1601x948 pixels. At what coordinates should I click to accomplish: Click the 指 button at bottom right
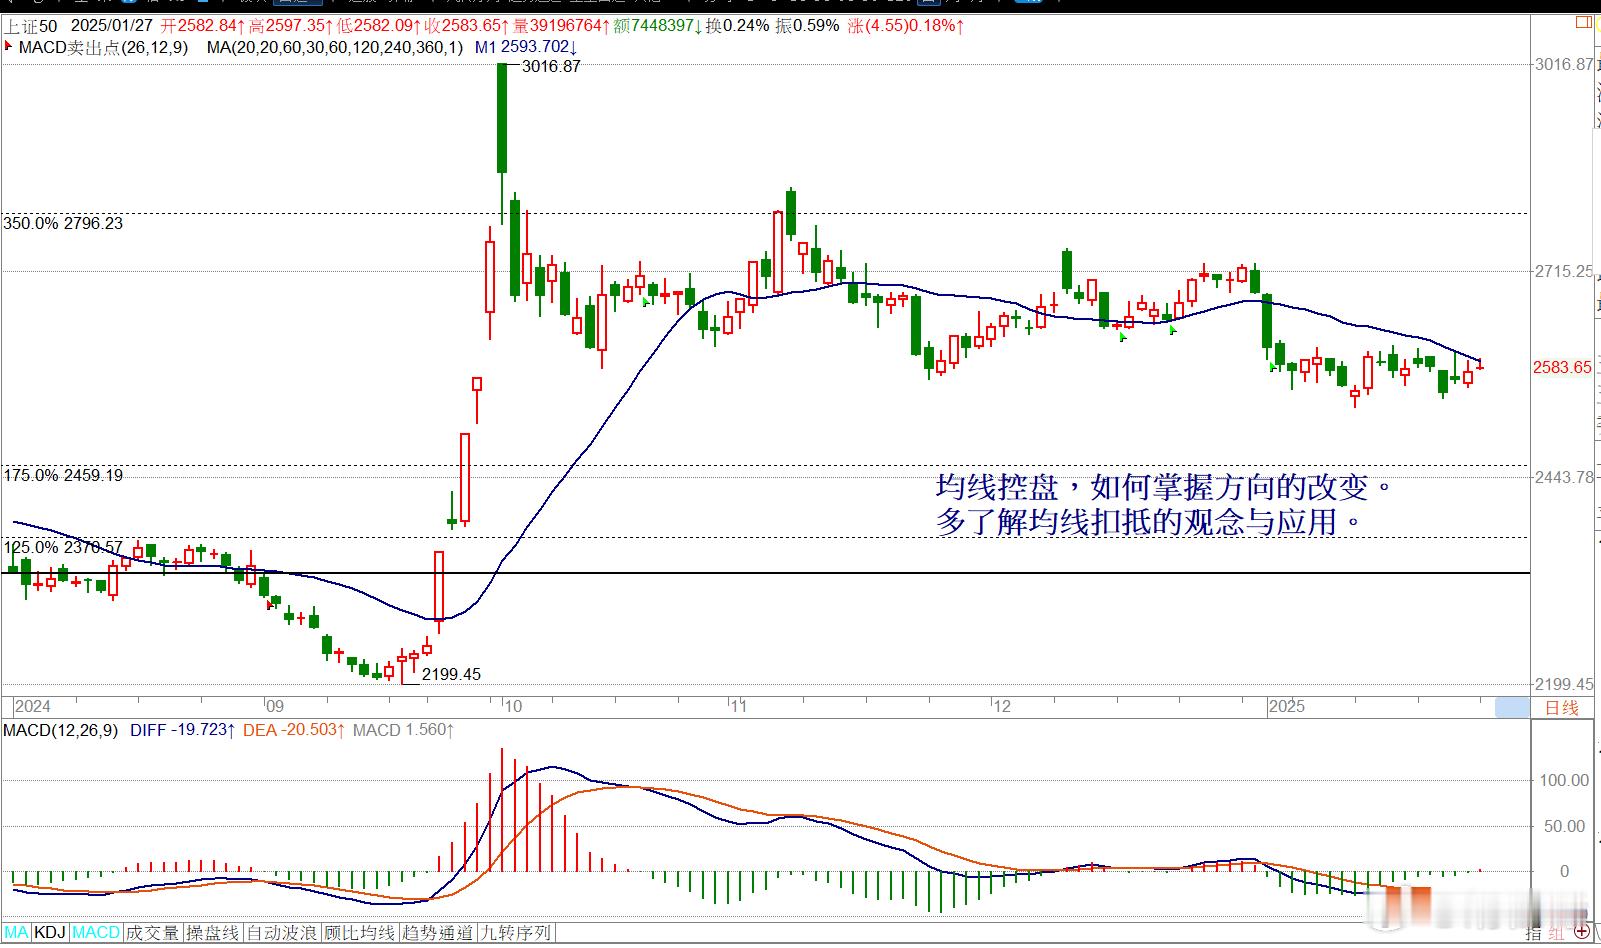click(1533, 933)
